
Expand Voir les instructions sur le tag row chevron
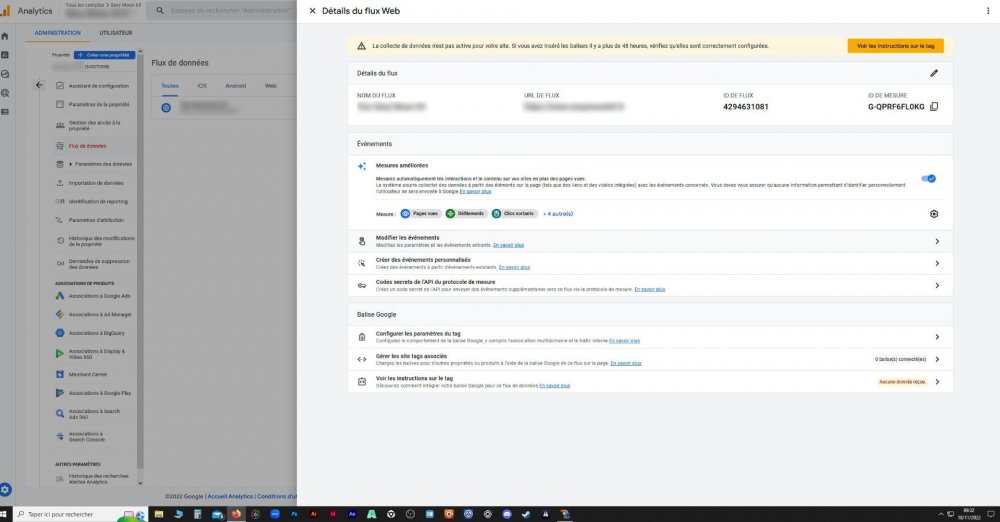click(937, 382)
